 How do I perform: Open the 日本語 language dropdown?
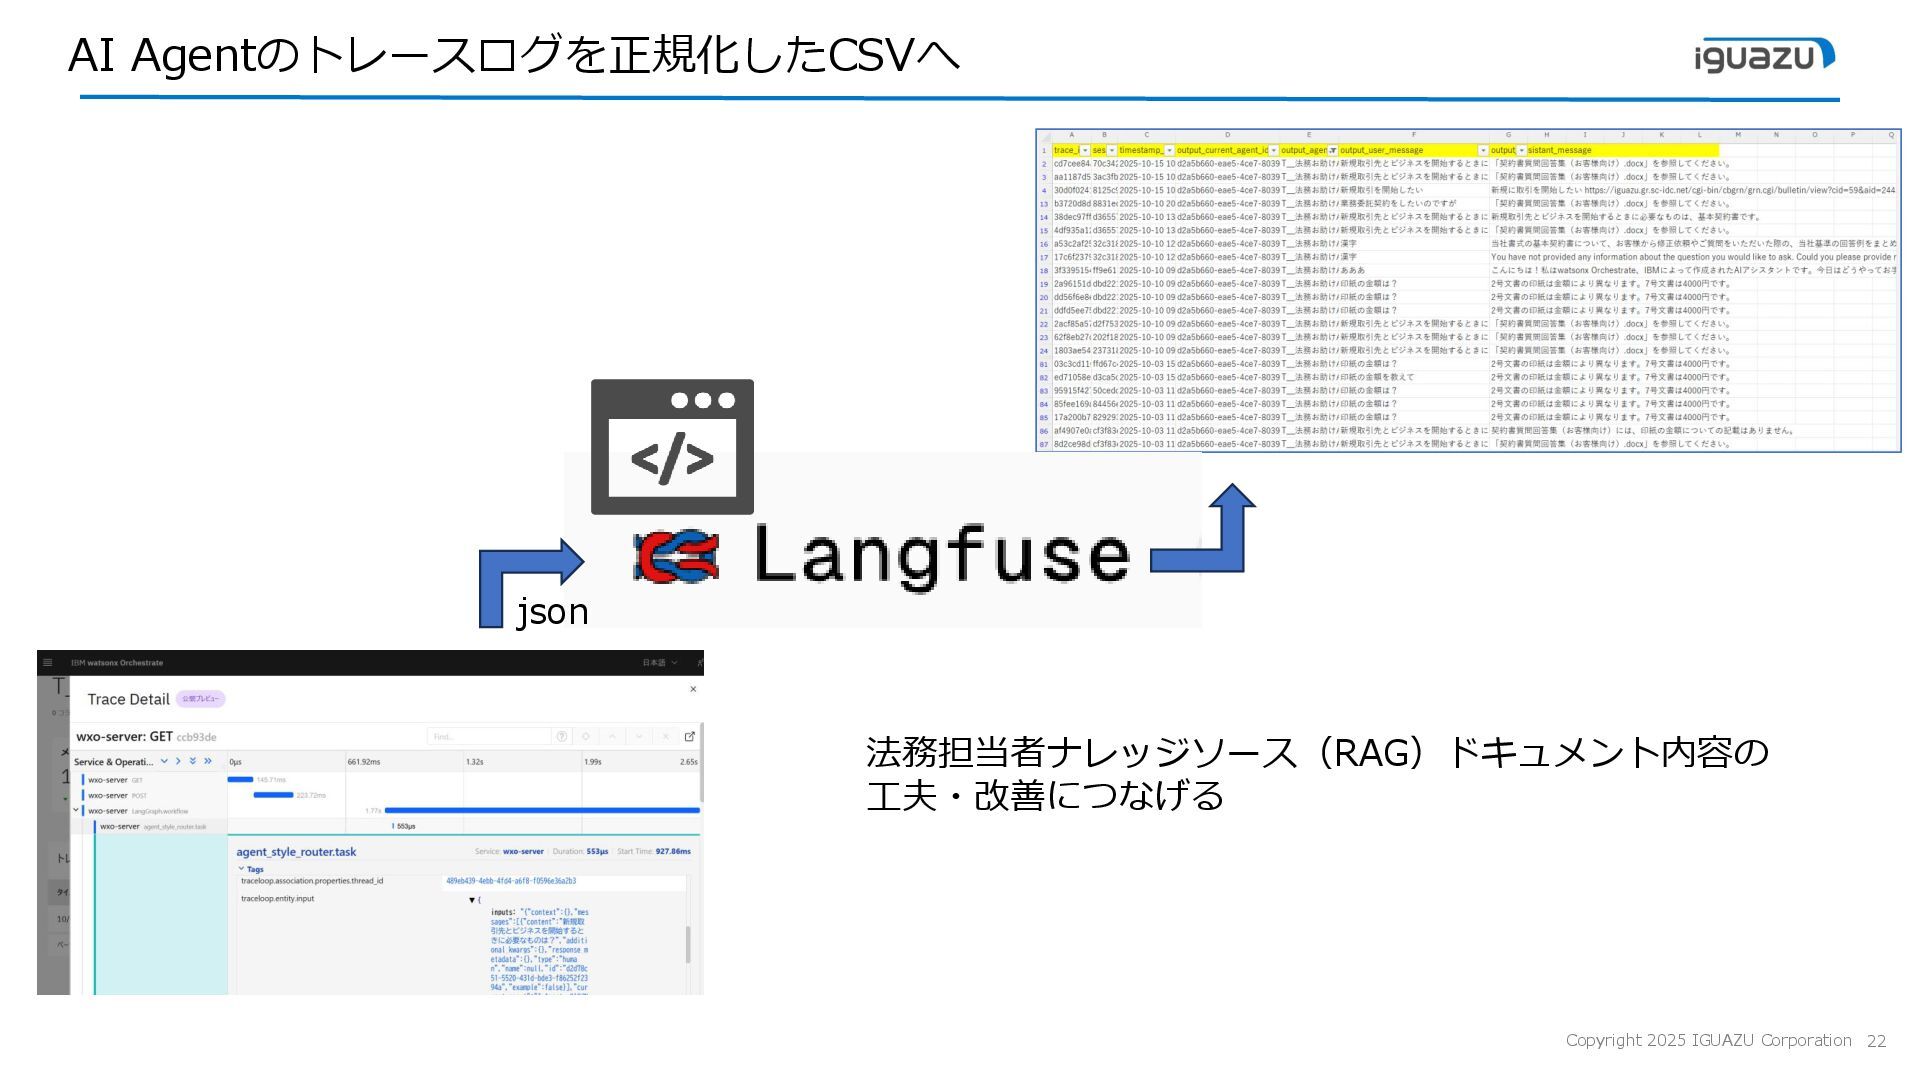coord(659,663)
